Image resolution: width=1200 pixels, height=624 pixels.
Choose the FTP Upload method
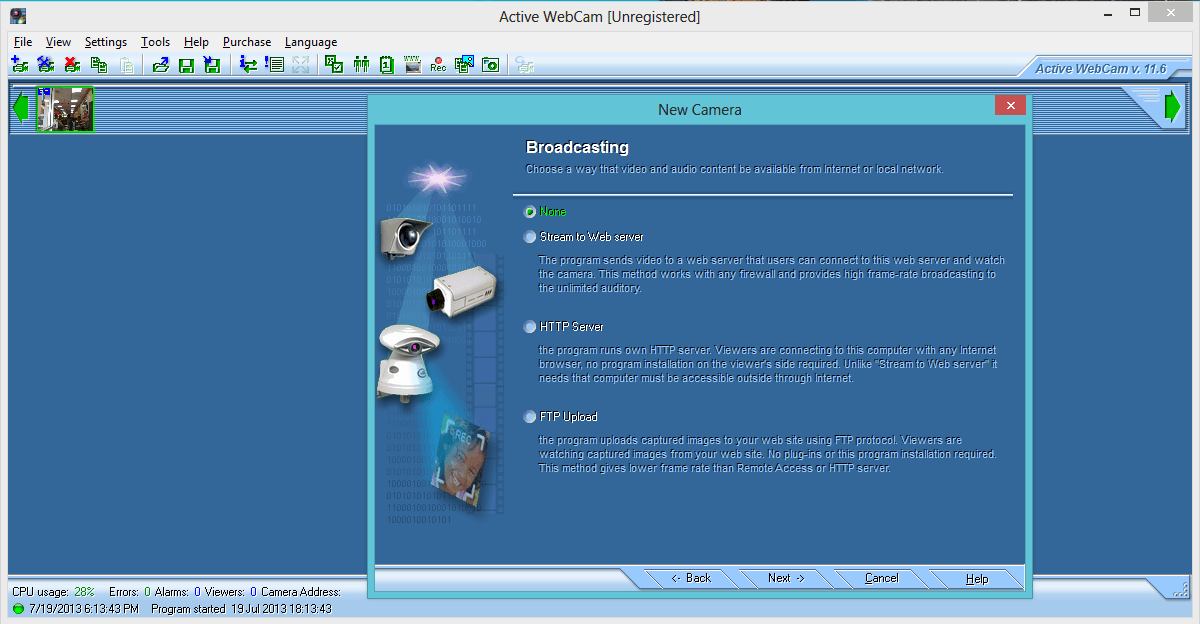coord(529,417)
